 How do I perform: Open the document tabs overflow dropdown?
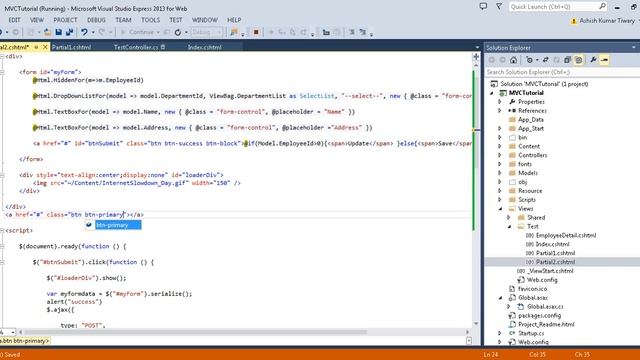477,47
